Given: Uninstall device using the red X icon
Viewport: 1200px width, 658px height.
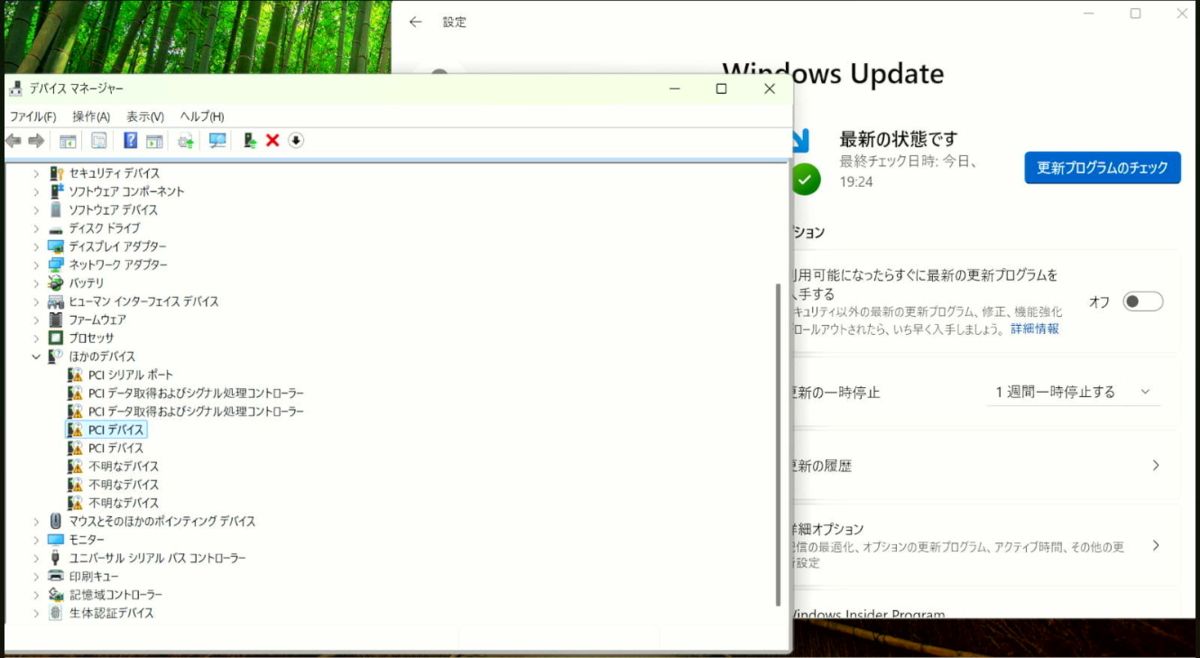Looking at the screenshot, I should [272, 141].
